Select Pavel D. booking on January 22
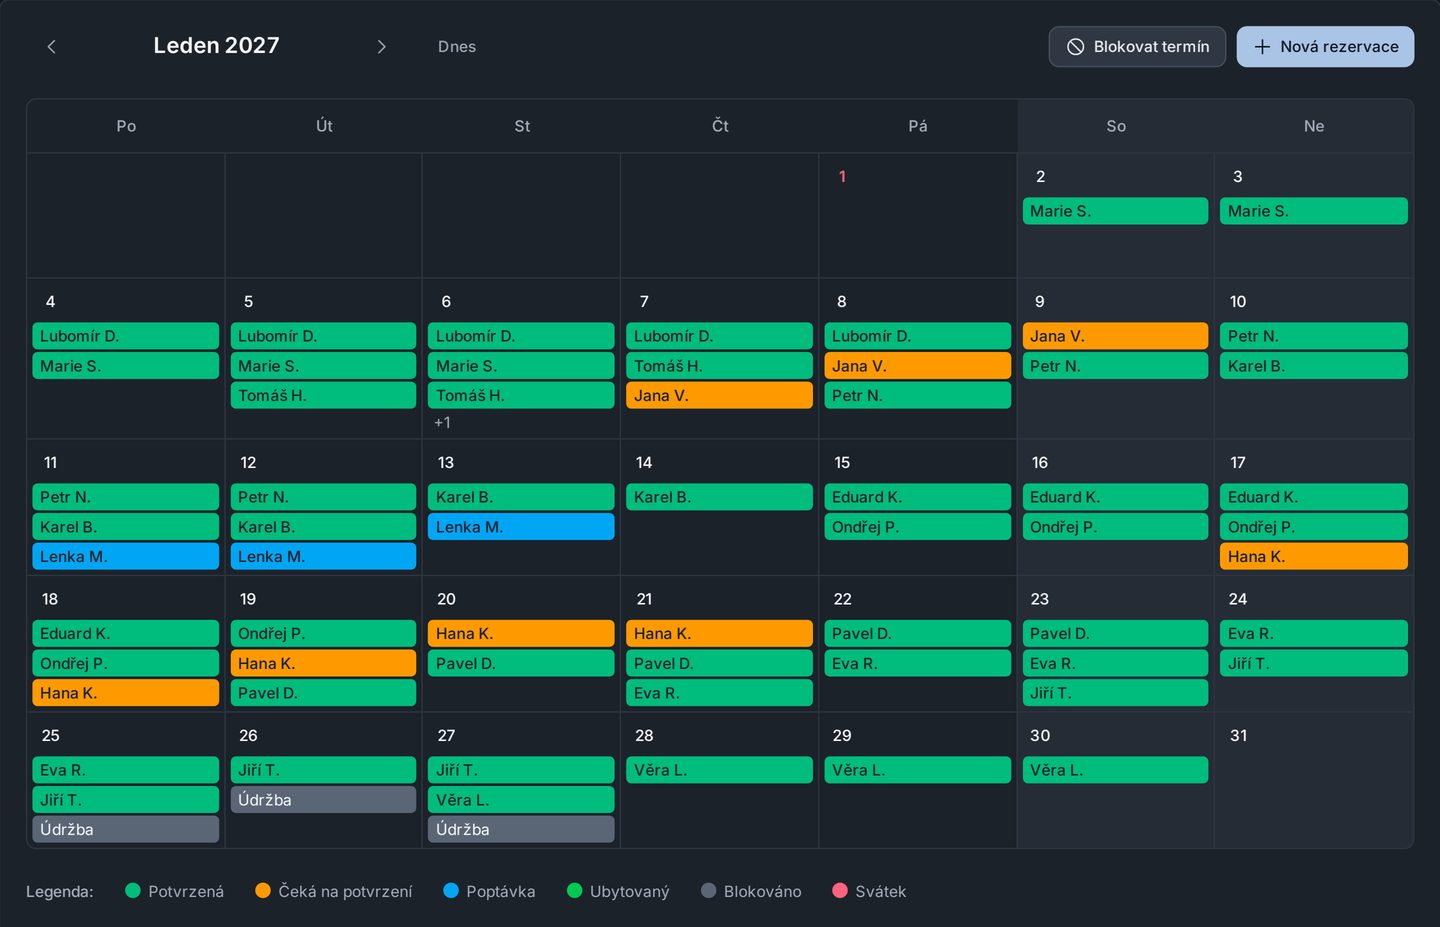The width and height of the screenshot is (1440, 927). [918, 634]
